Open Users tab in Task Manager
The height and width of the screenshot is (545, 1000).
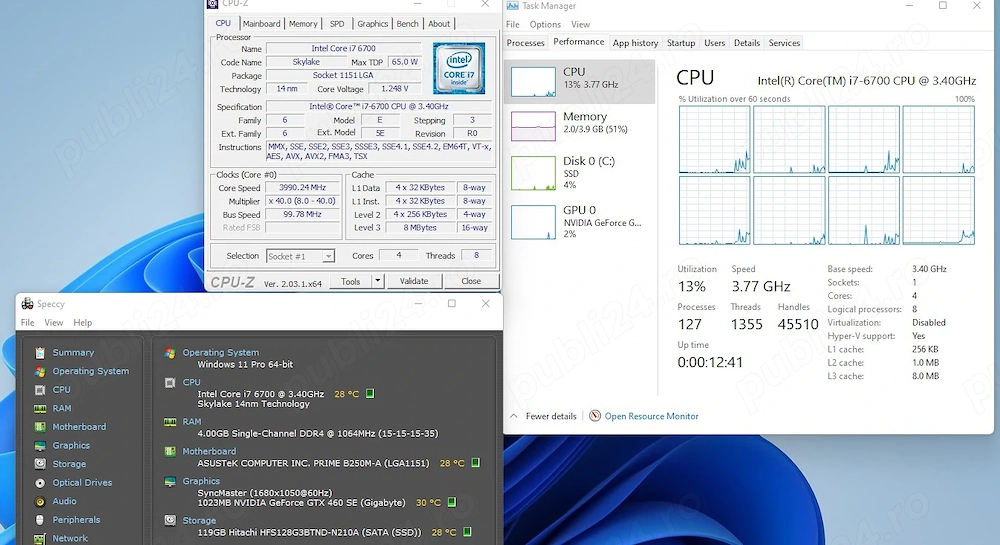coord(714,43)
